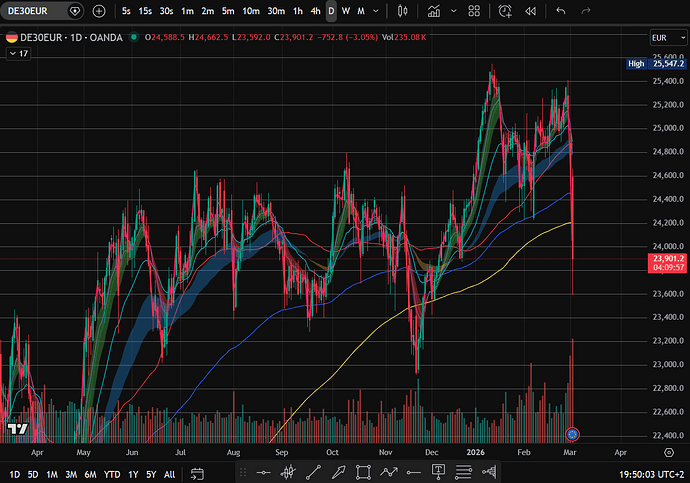
Task: Click the DE30EUR · 1D · OANDA legend title
Action: (71, 38)
